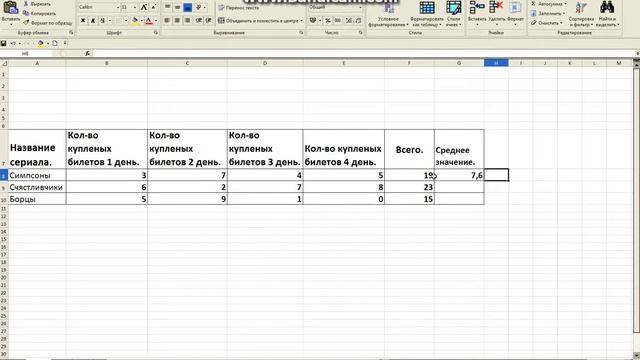Apply the accounting currency number format
Screen dimensions: 640x360
[313, 20]
